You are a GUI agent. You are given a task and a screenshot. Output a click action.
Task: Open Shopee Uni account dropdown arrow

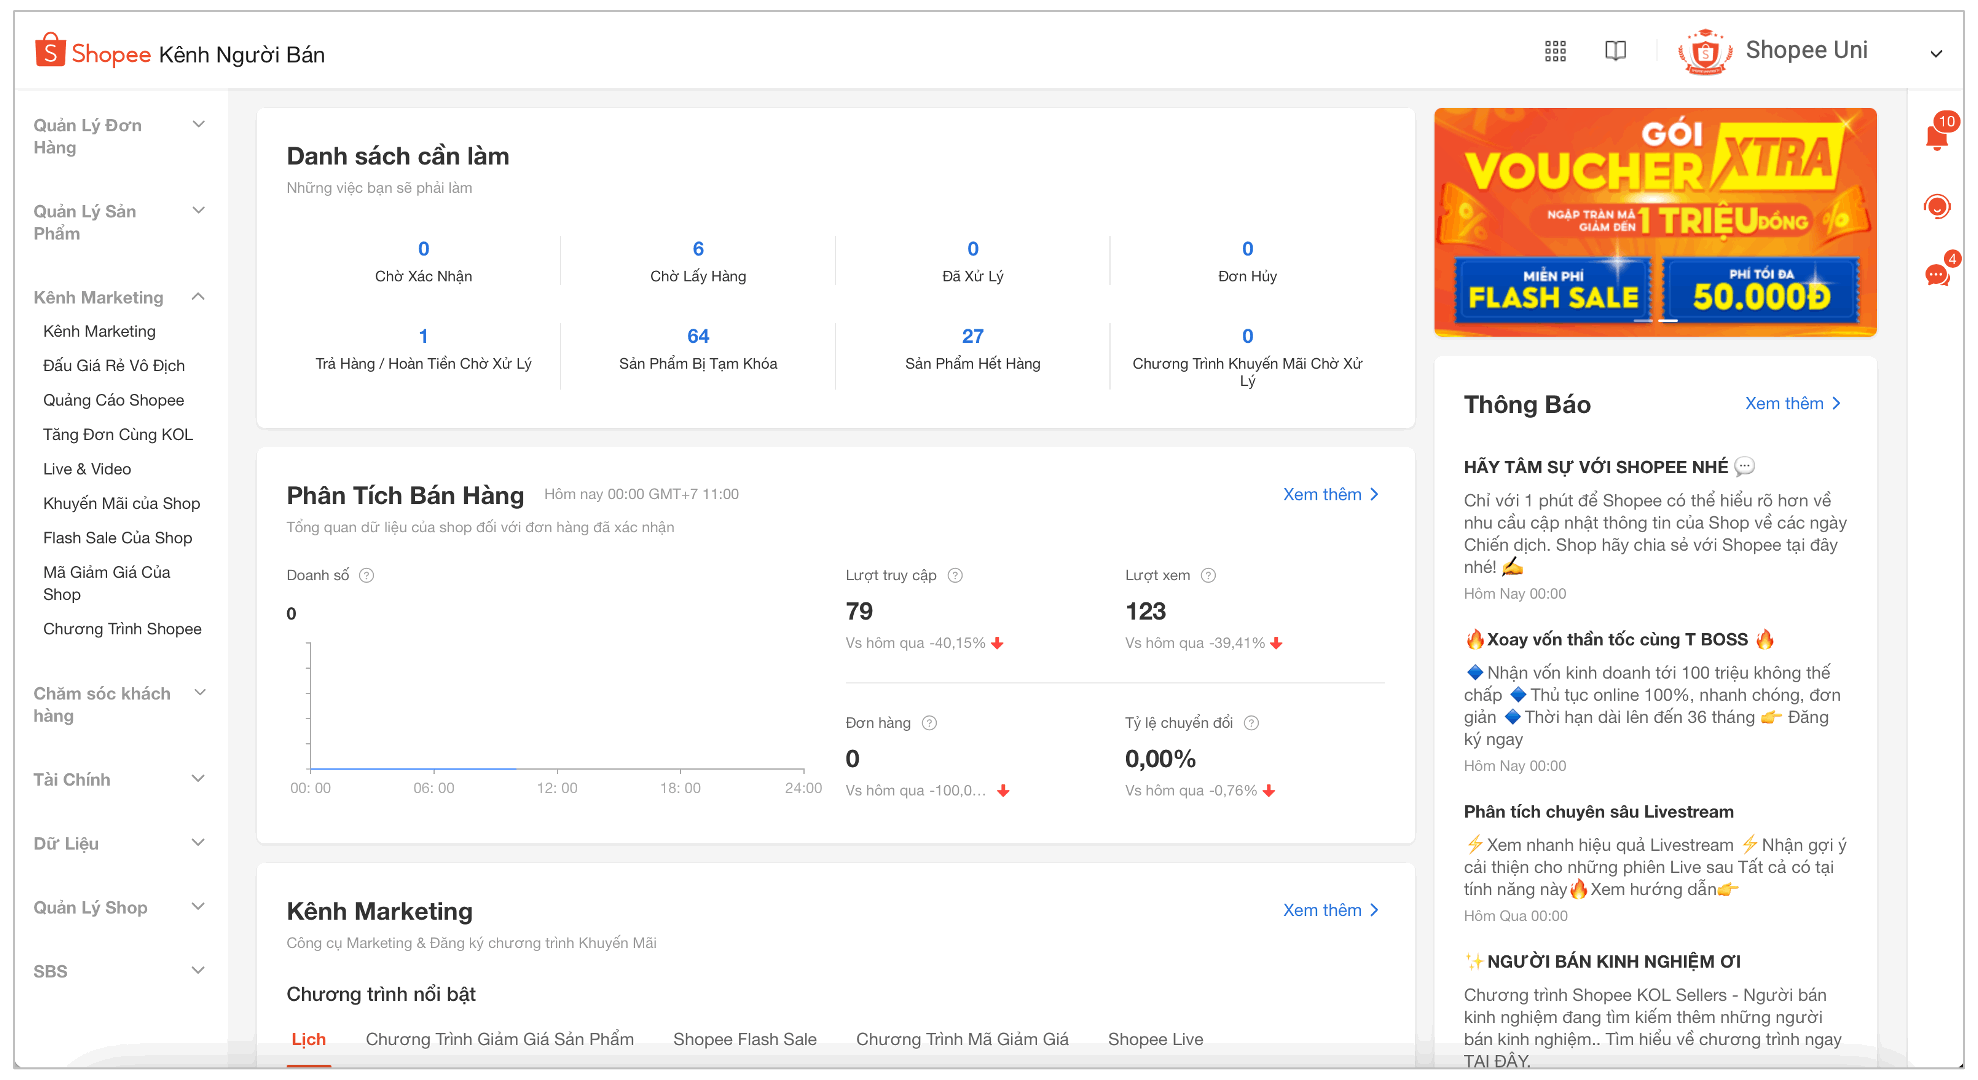(1935, 53)
